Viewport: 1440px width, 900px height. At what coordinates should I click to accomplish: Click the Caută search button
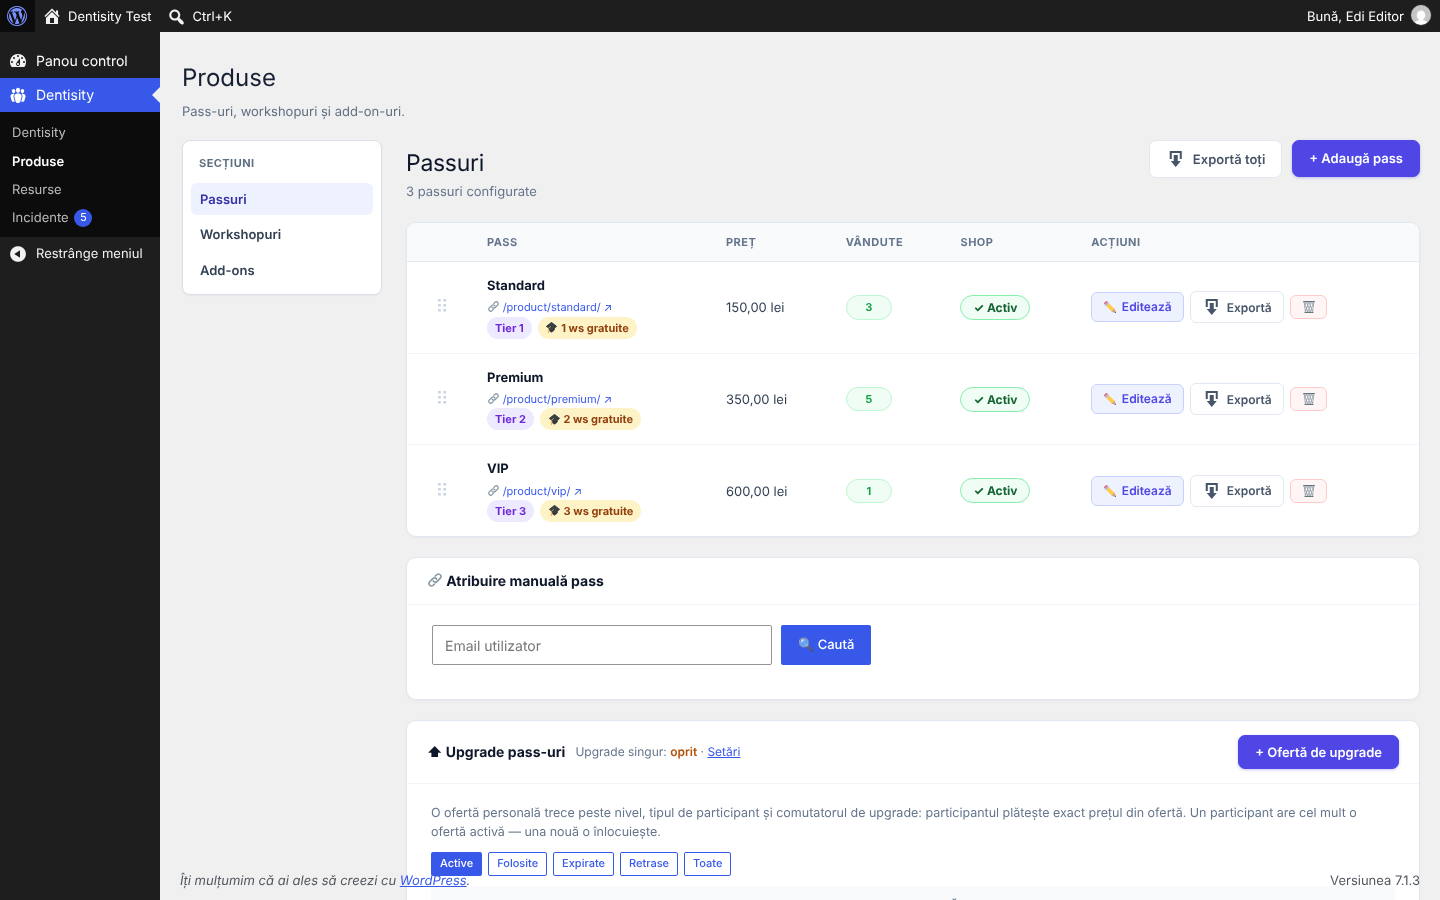(826, 645)
